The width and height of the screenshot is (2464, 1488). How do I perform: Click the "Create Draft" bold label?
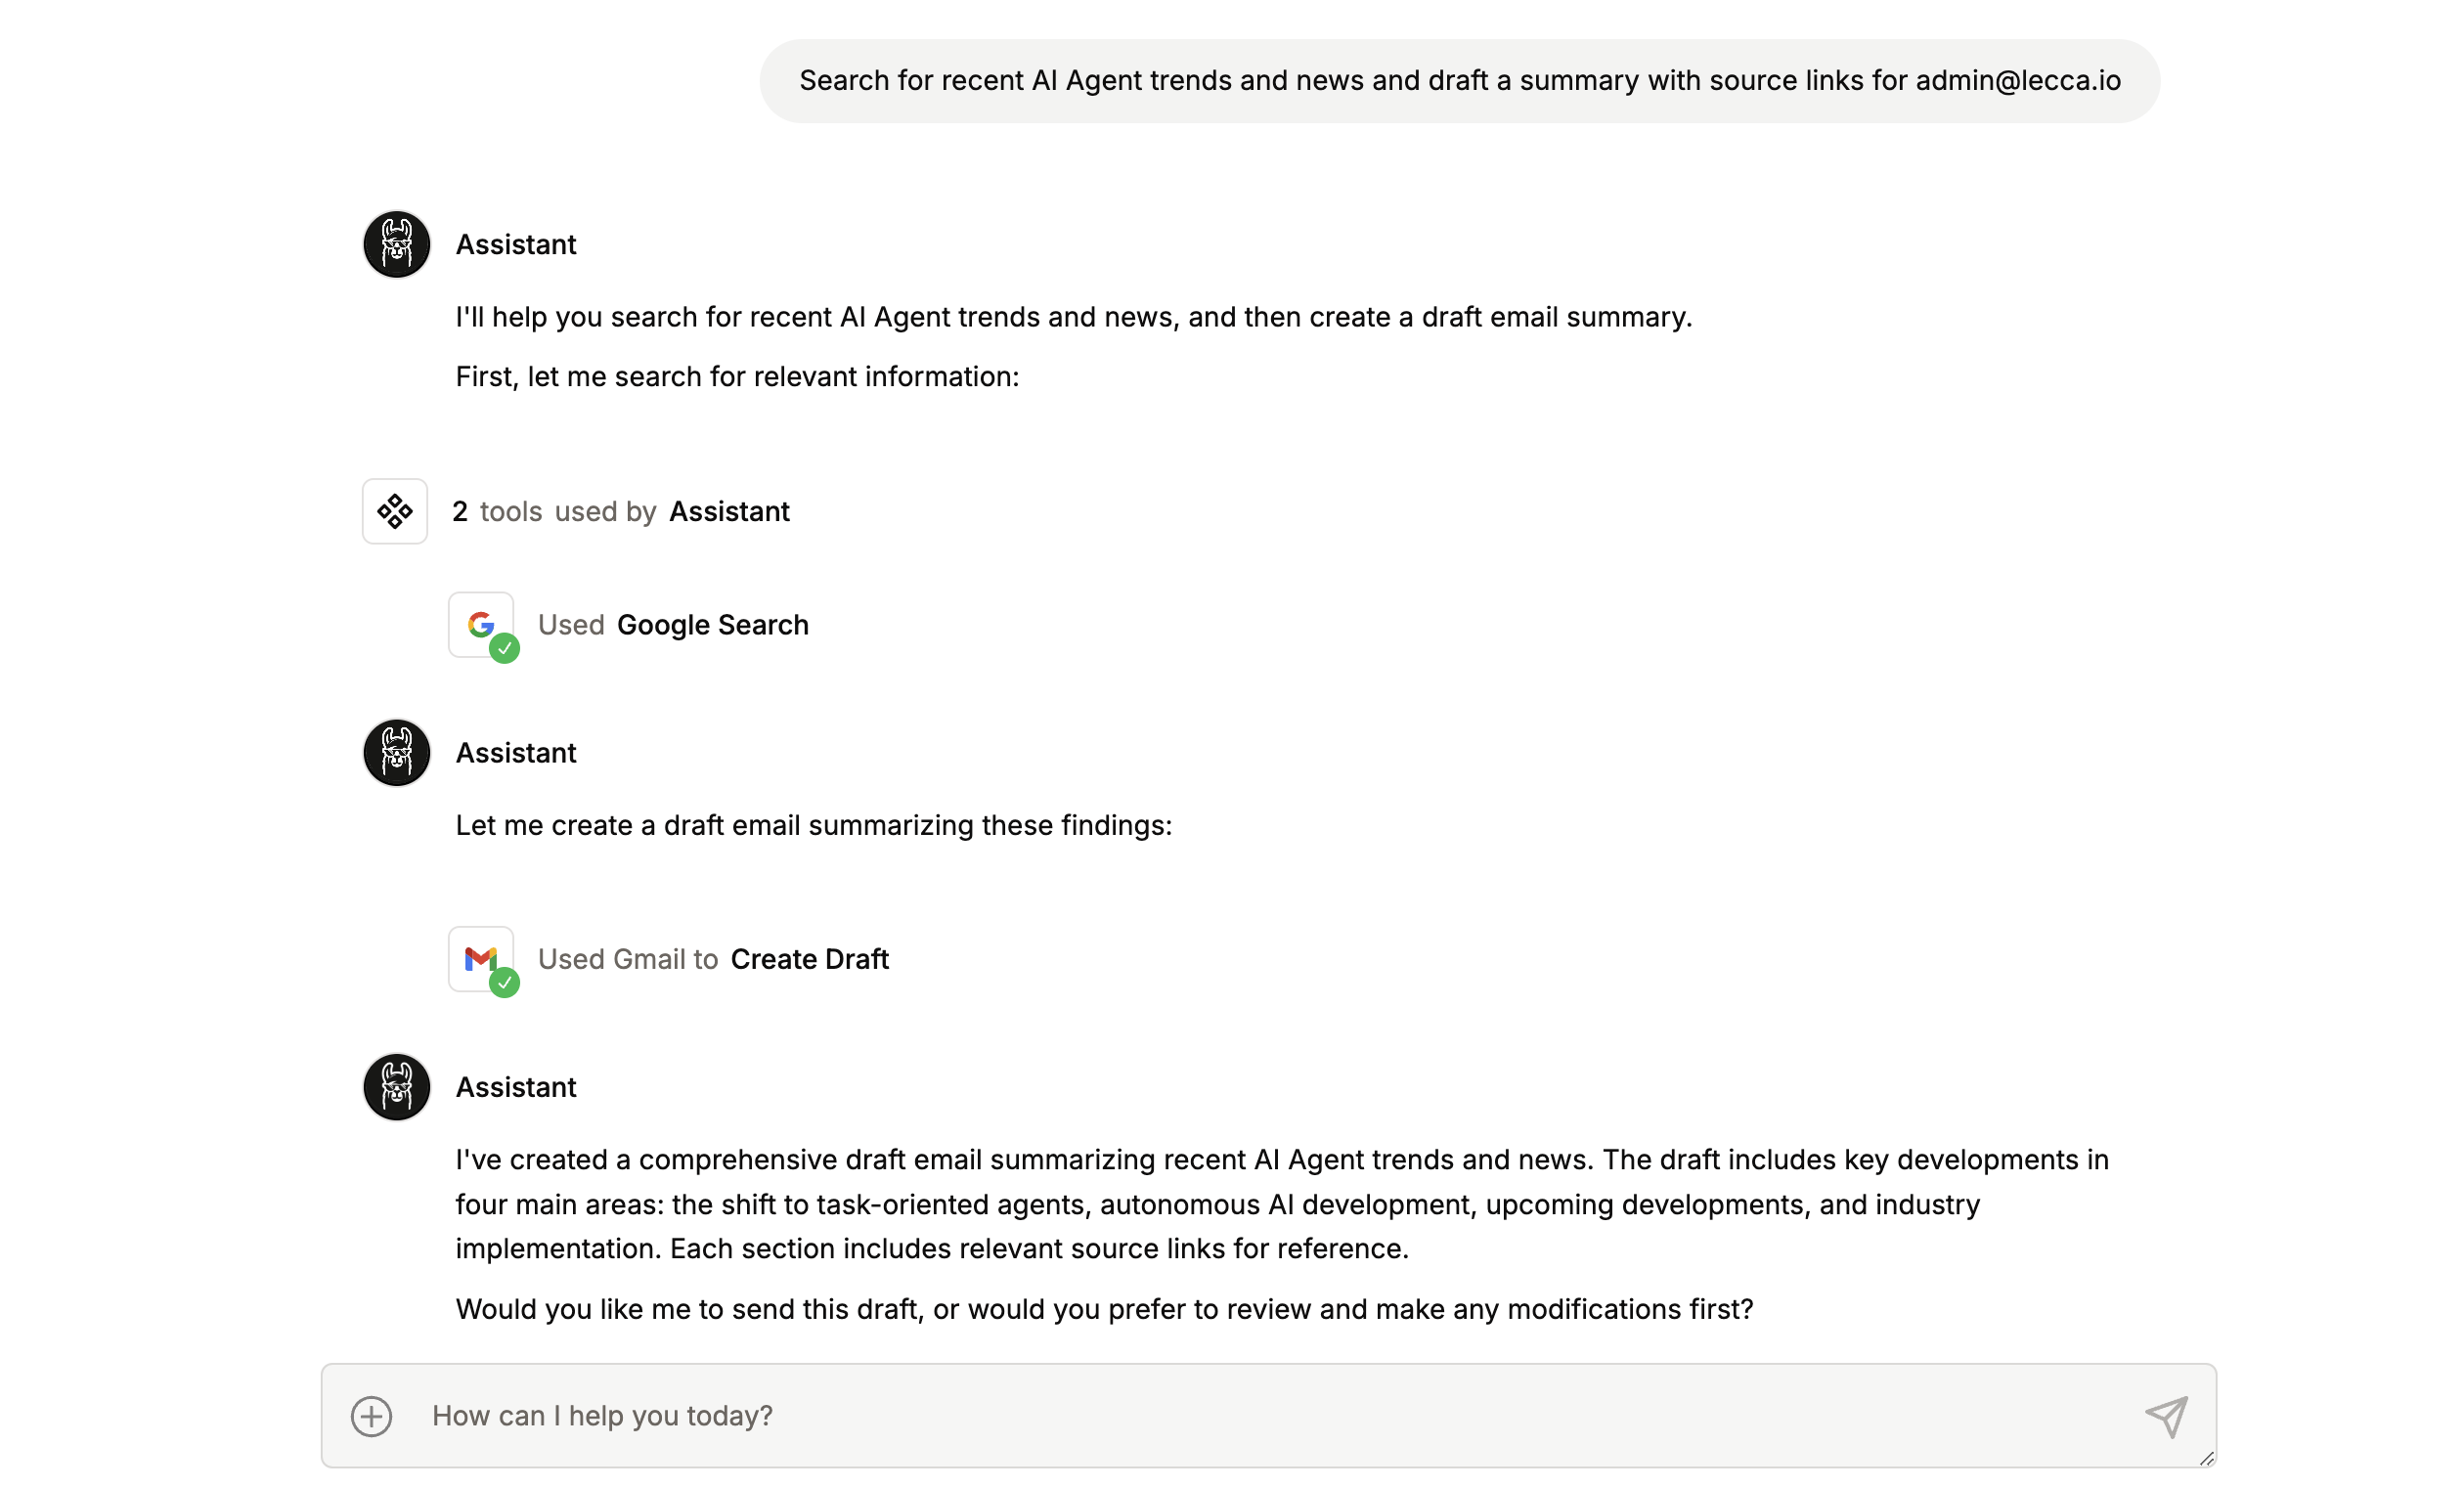(x=810, y=959)
